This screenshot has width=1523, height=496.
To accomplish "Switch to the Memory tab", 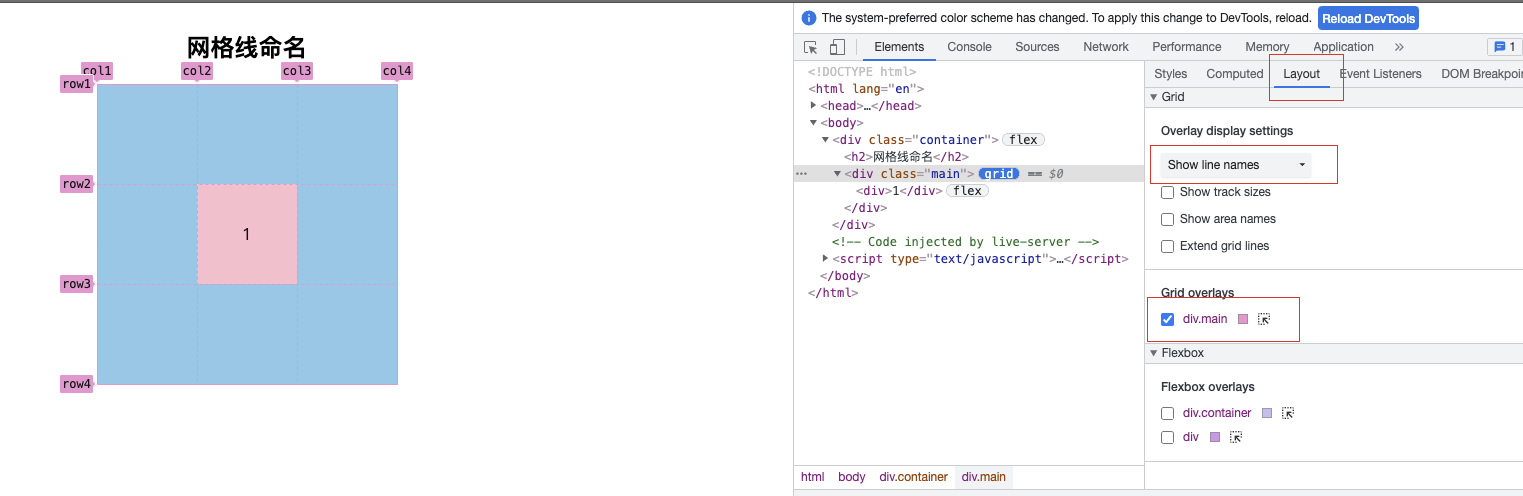I will tap(1267, 47).
